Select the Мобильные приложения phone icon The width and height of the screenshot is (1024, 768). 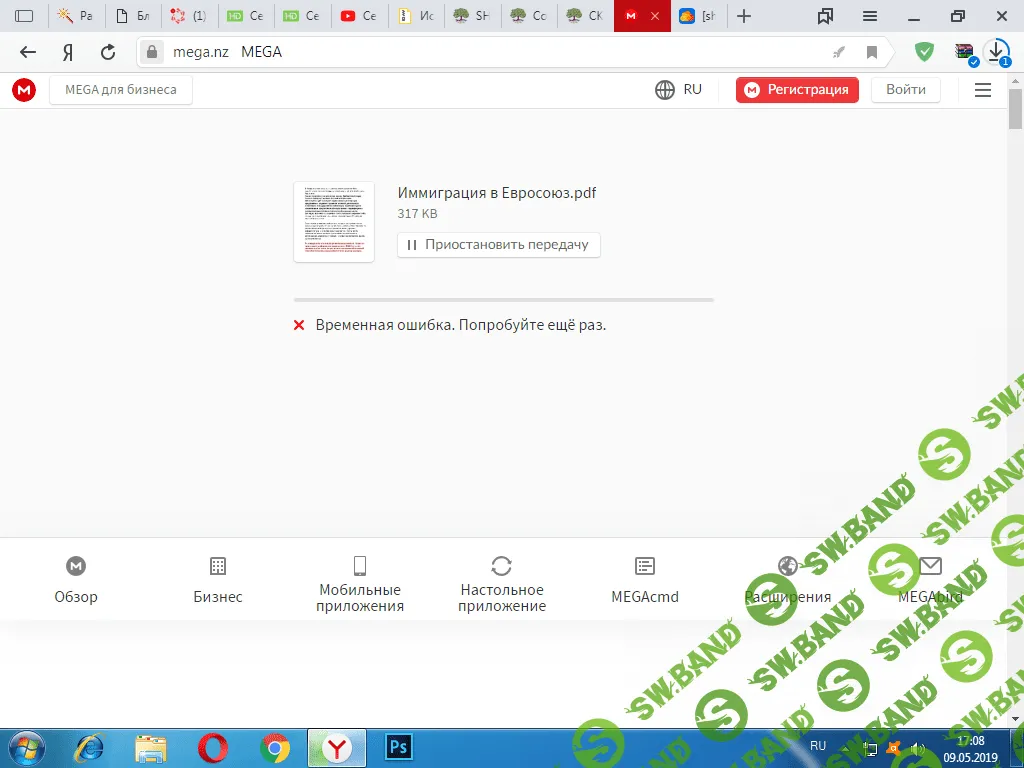click(x=360, y=566)
